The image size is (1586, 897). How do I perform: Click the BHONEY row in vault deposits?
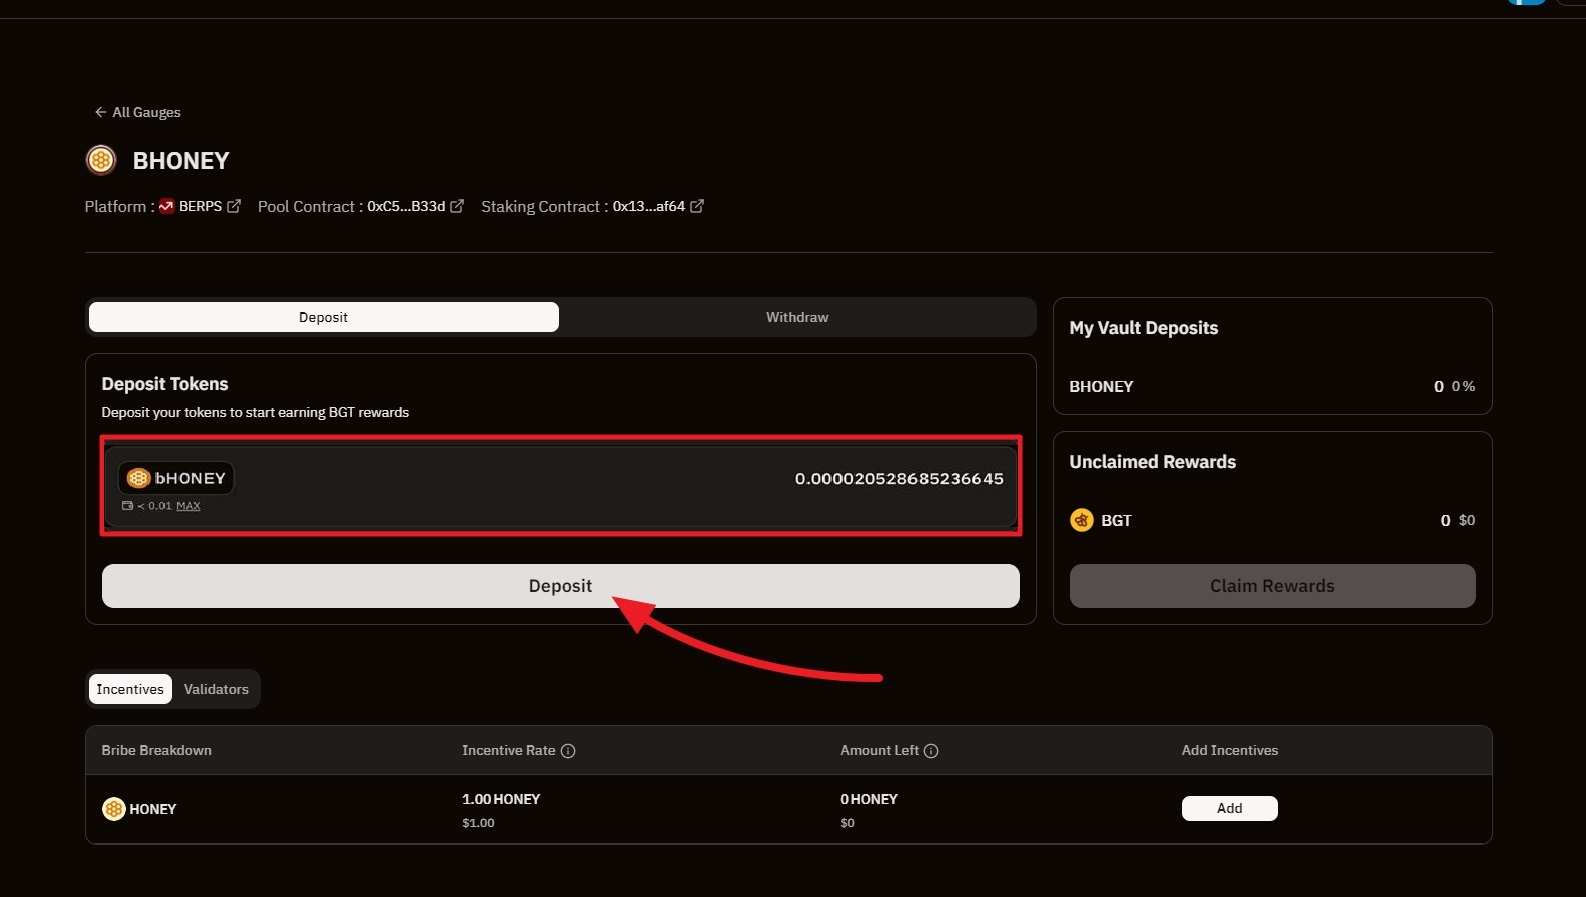[1272, 386]
